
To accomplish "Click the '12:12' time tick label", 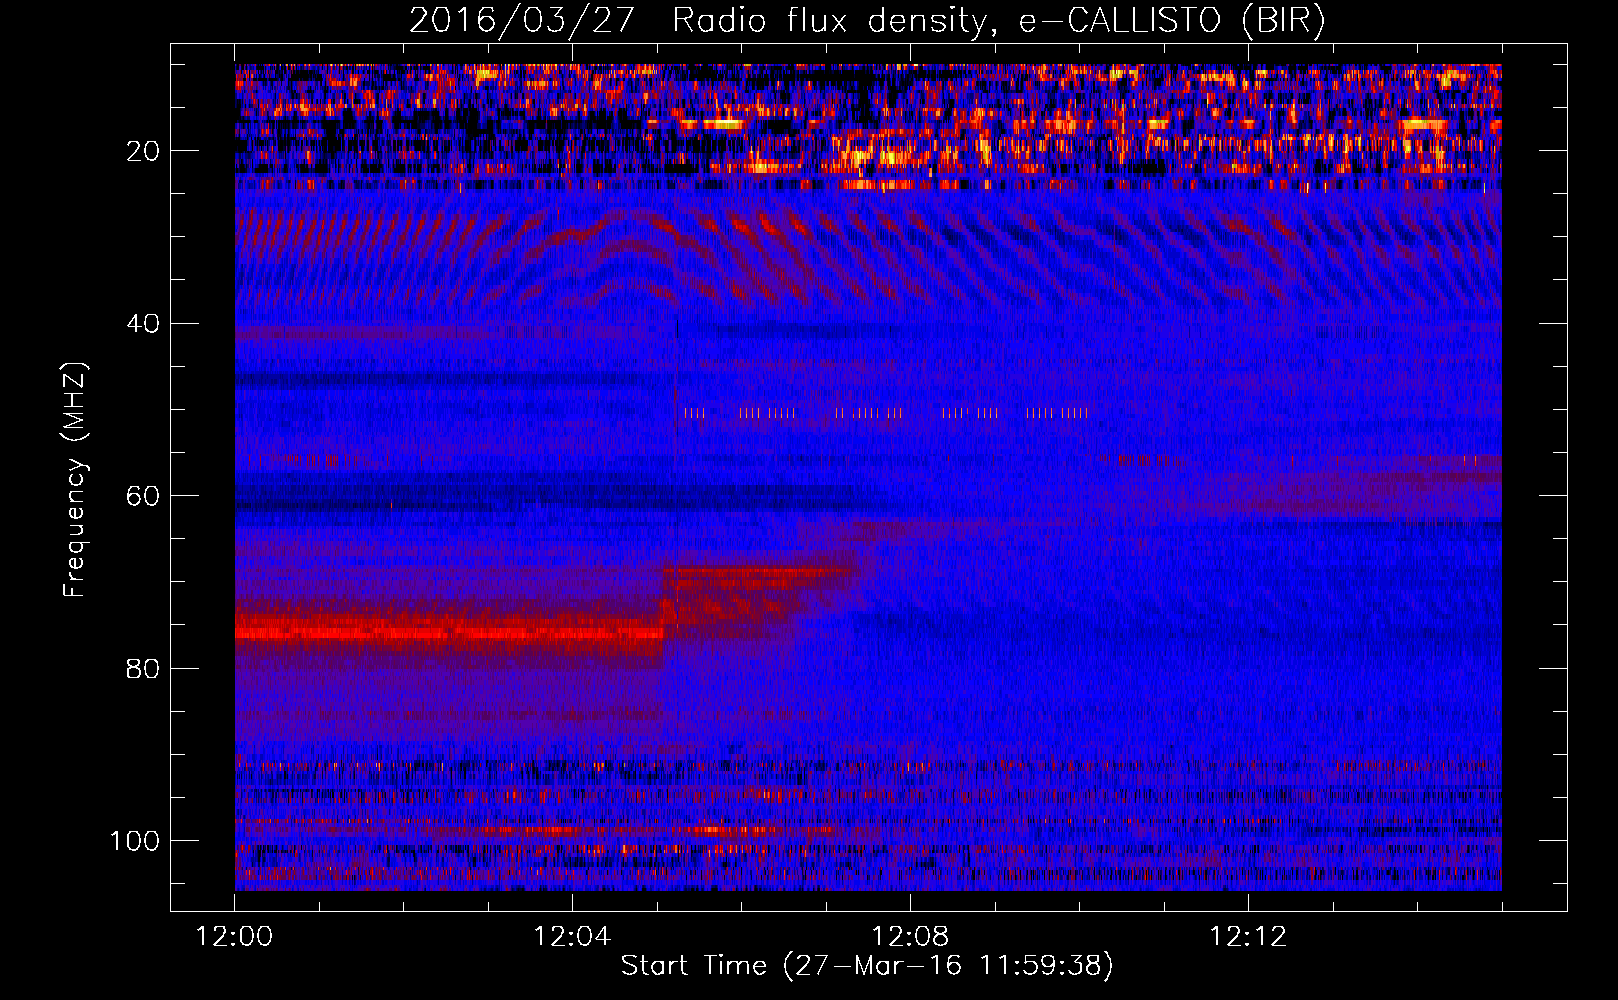I will pos(1248,937).
